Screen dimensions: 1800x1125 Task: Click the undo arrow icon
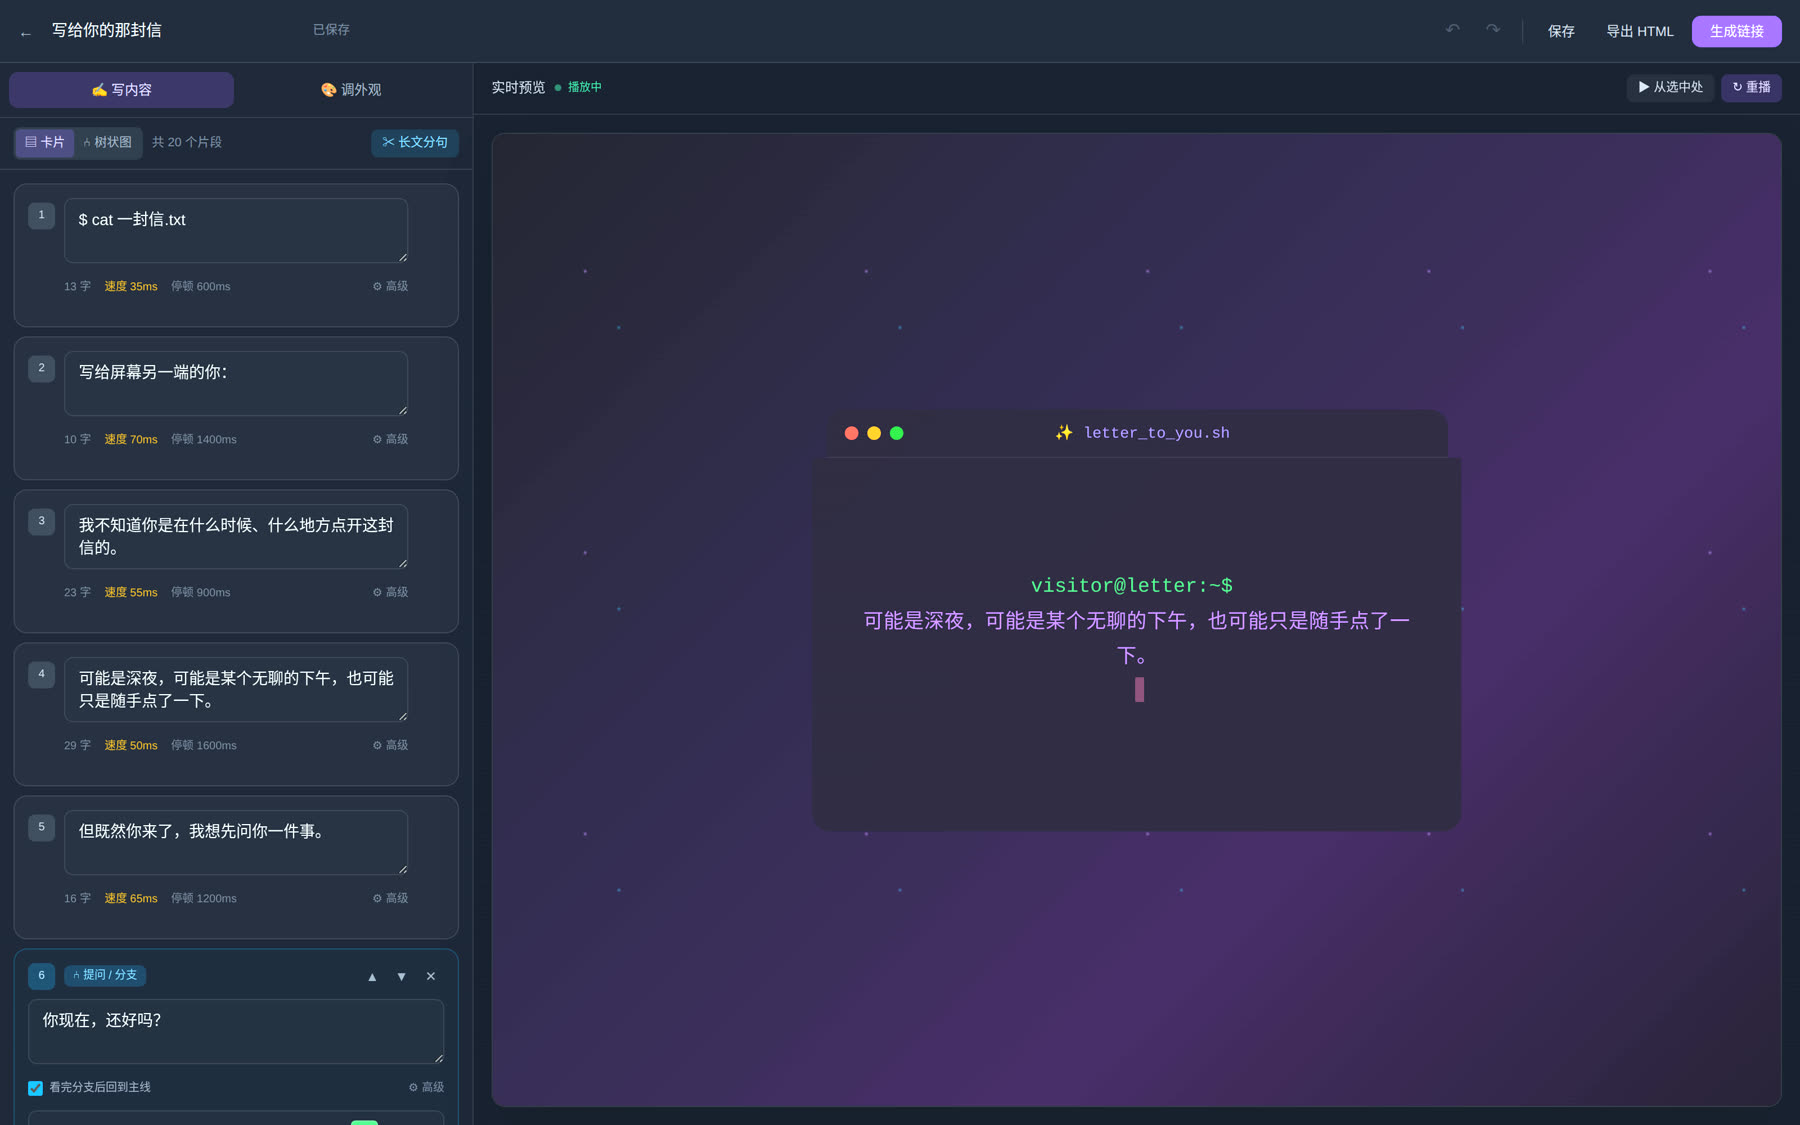coord(1453,30)
